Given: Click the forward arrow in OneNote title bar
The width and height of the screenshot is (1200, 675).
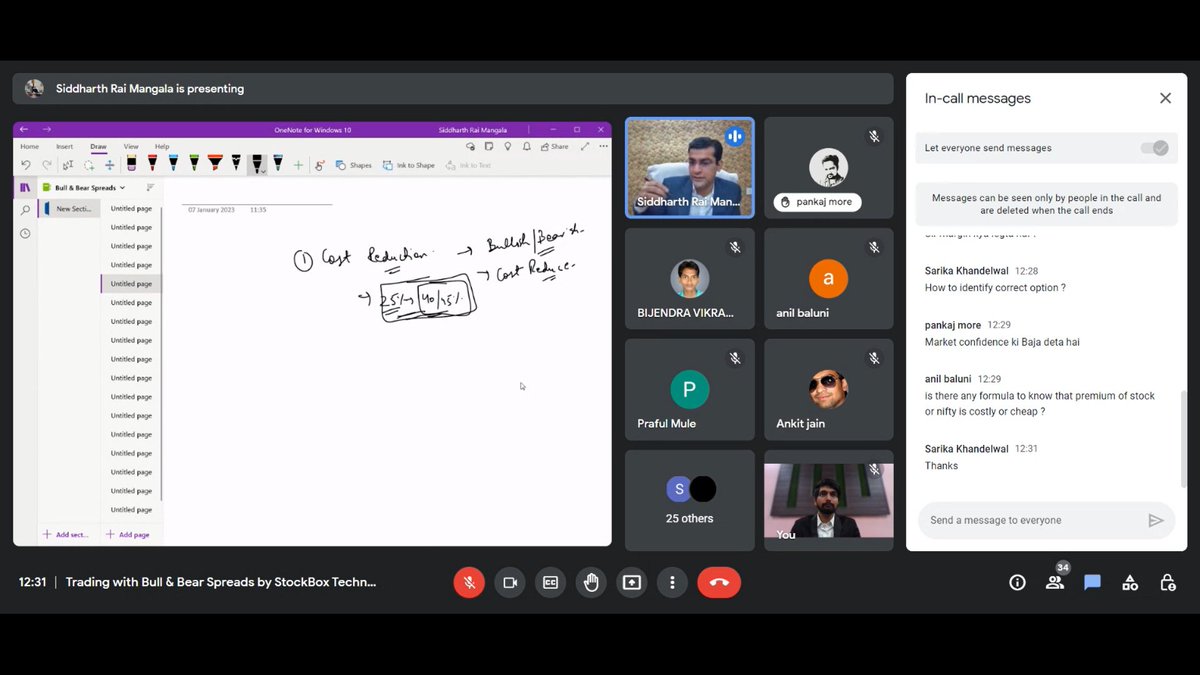Looking at the screenshot, I should tap(46, 129).
